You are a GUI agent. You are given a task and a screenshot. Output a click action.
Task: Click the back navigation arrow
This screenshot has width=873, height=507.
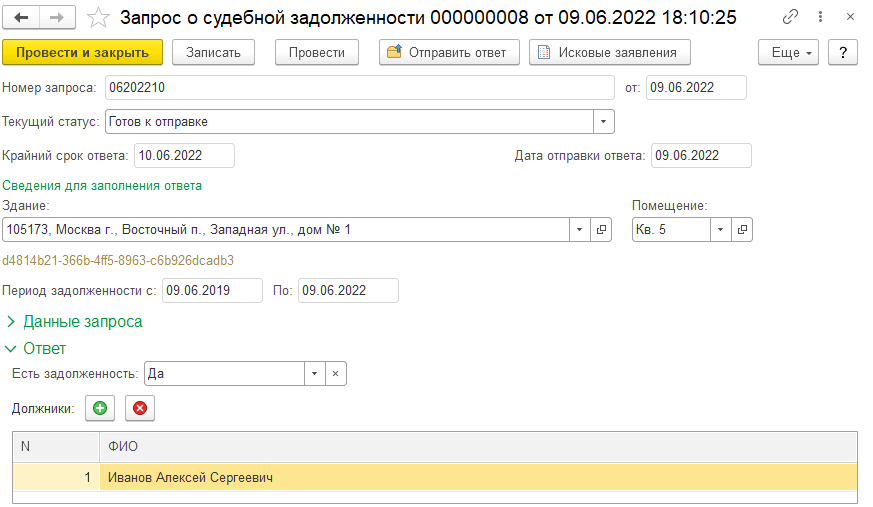tap(21, 18)
